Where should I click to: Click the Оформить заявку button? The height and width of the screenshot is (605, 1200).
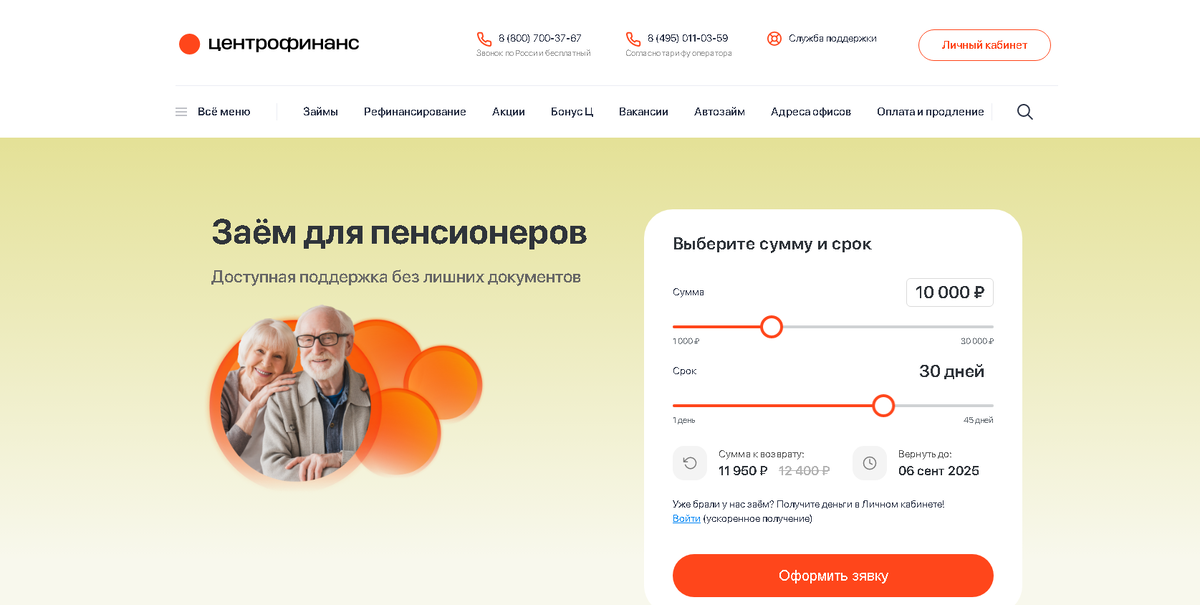point(833,576)
